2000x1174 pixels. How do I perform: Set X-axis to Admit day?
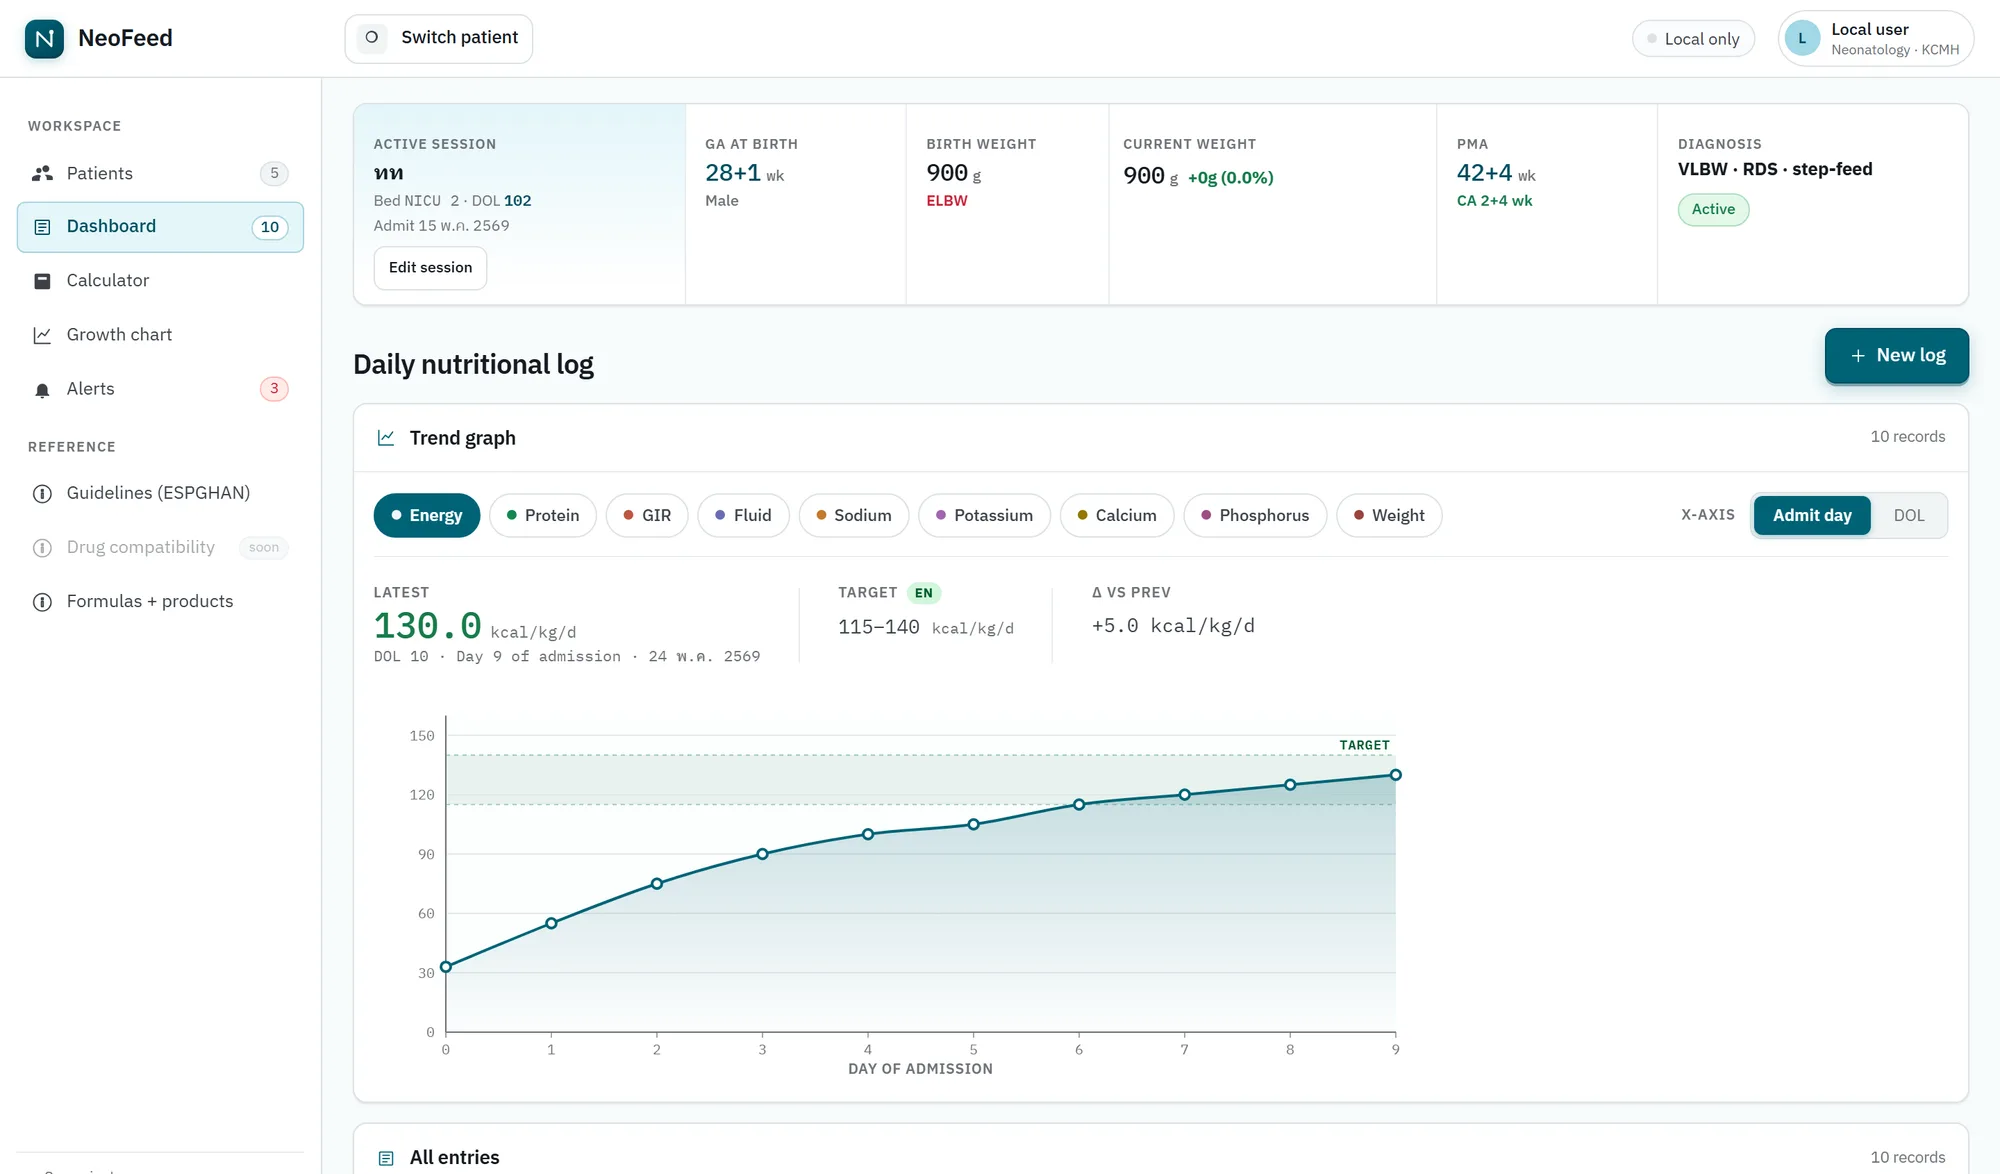point(1812,515)
